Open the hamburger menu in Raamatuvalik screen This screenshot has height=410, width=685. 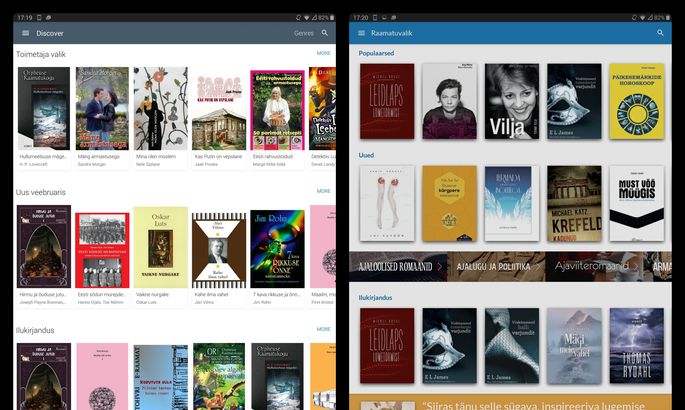pos(361,33)
